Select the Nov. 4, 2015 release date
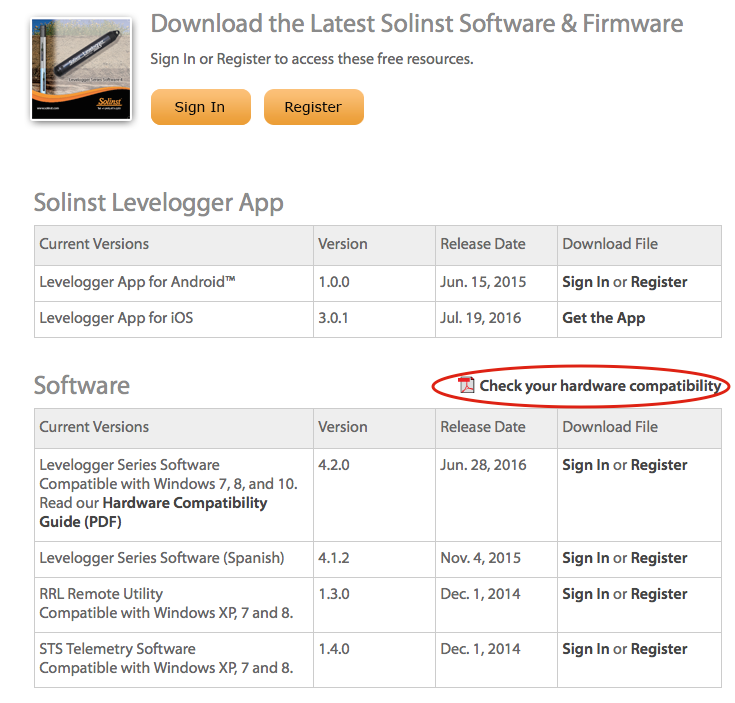 [x=480, y=558]
